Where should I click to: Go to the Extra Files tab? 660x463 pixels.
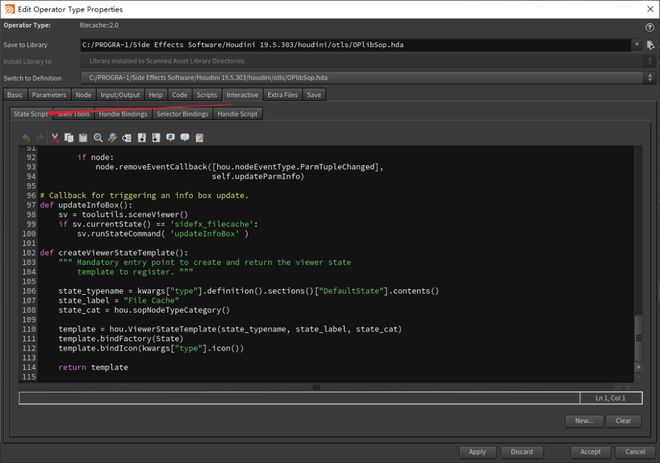pyautogui.click(x=283, y=95)
